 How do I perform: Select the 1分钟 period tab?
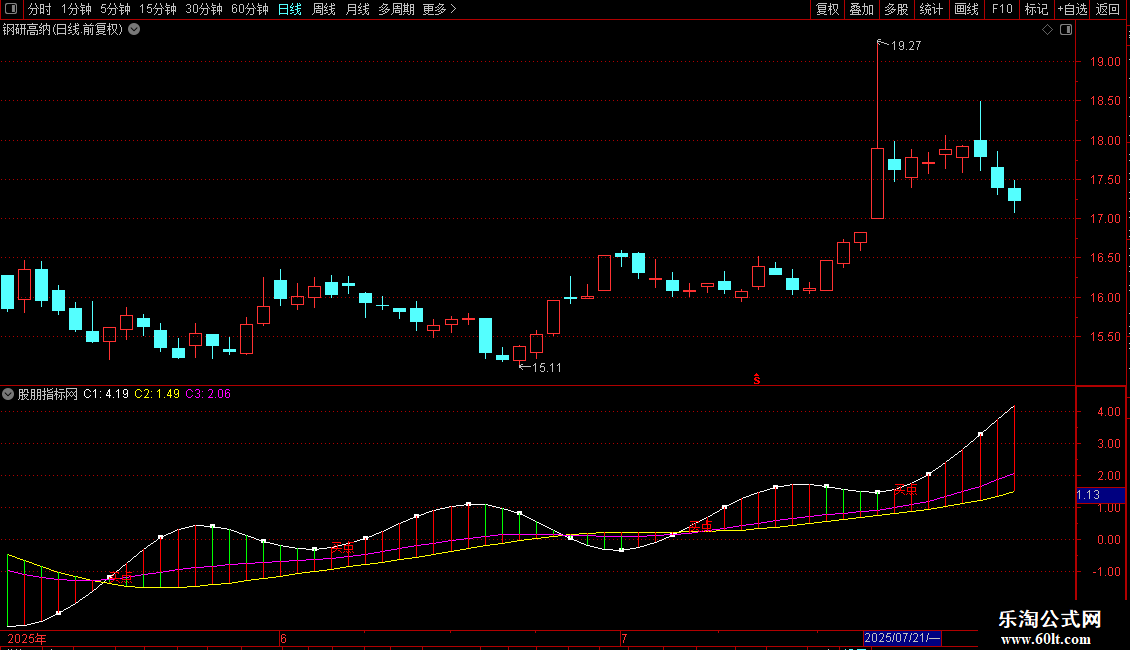pyautogui.click(x=76, y=9)
